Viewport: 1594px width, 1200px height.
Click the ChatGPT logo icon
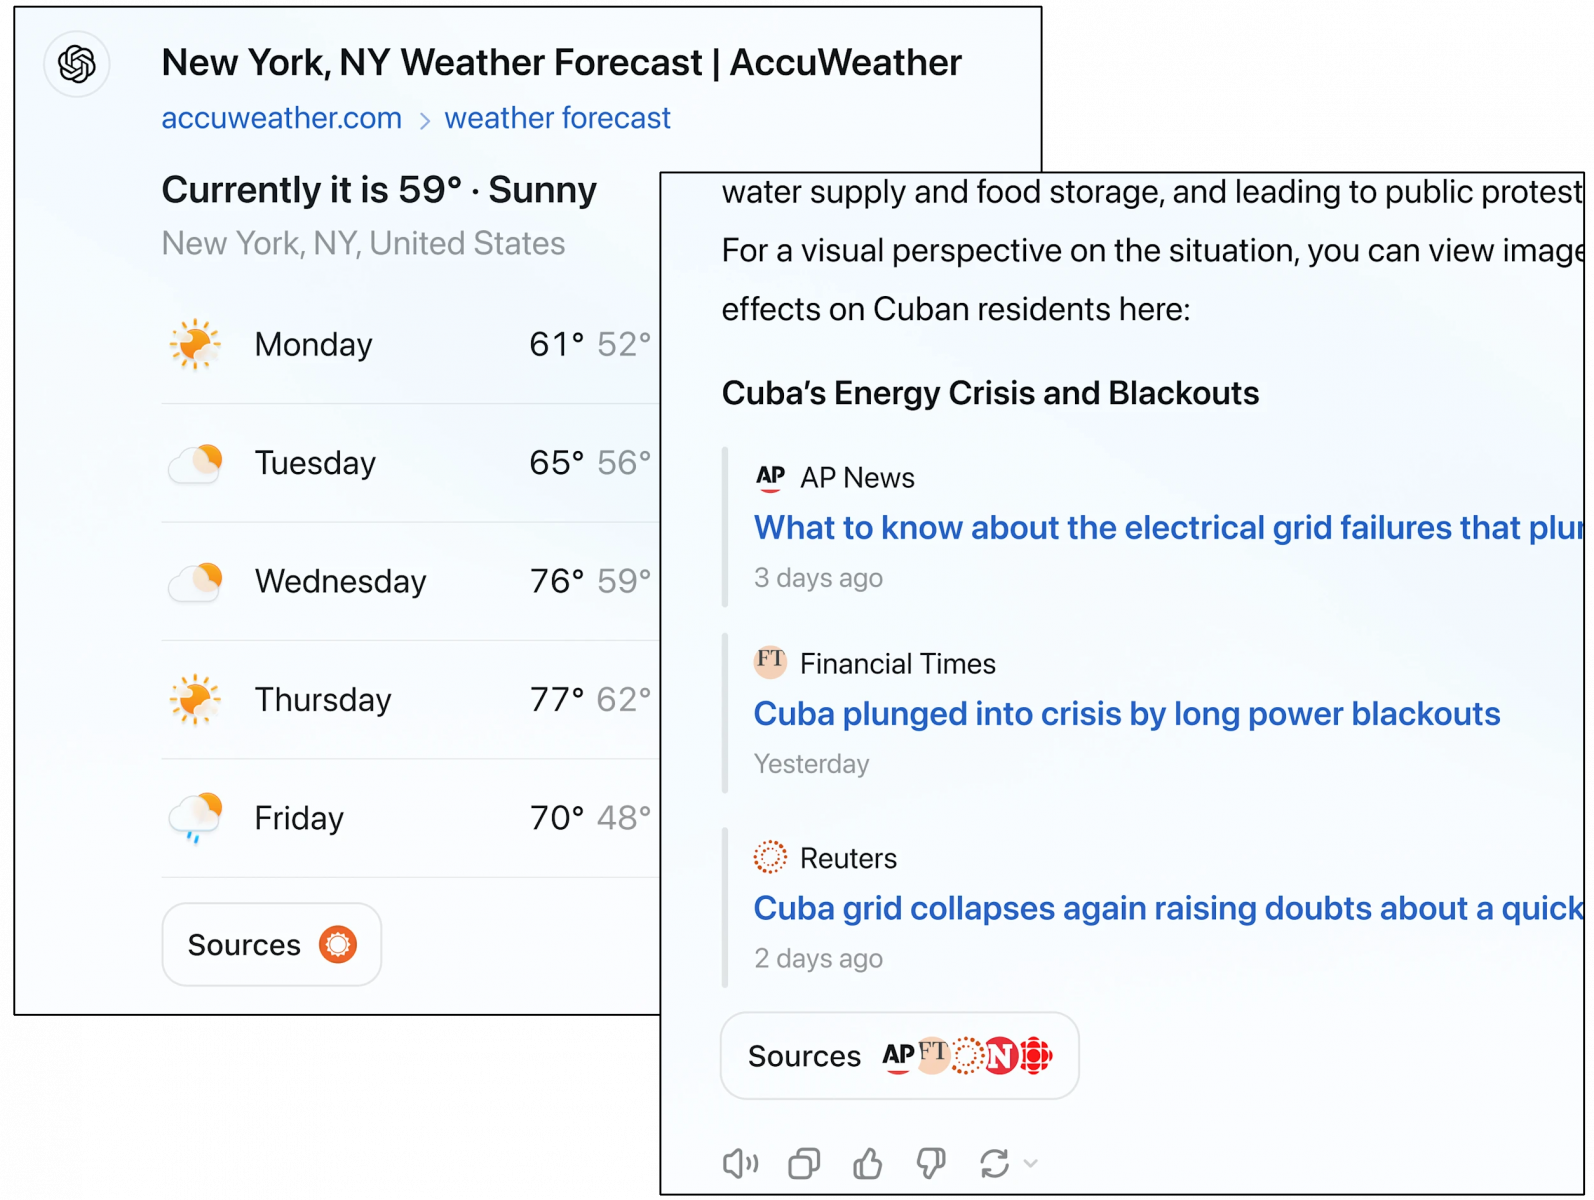77,65
